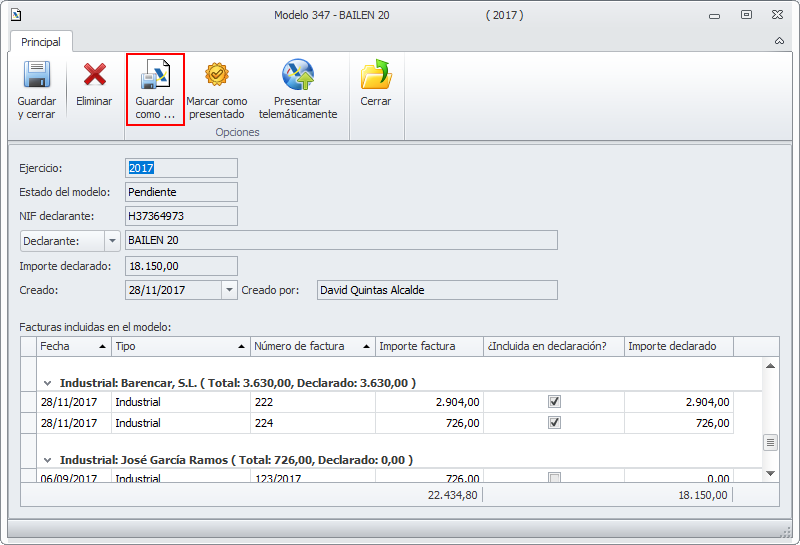This screenshot has width=800, height=545.
Task: Click the Cerrar folder icon
Action: click(x=376, y=76)
